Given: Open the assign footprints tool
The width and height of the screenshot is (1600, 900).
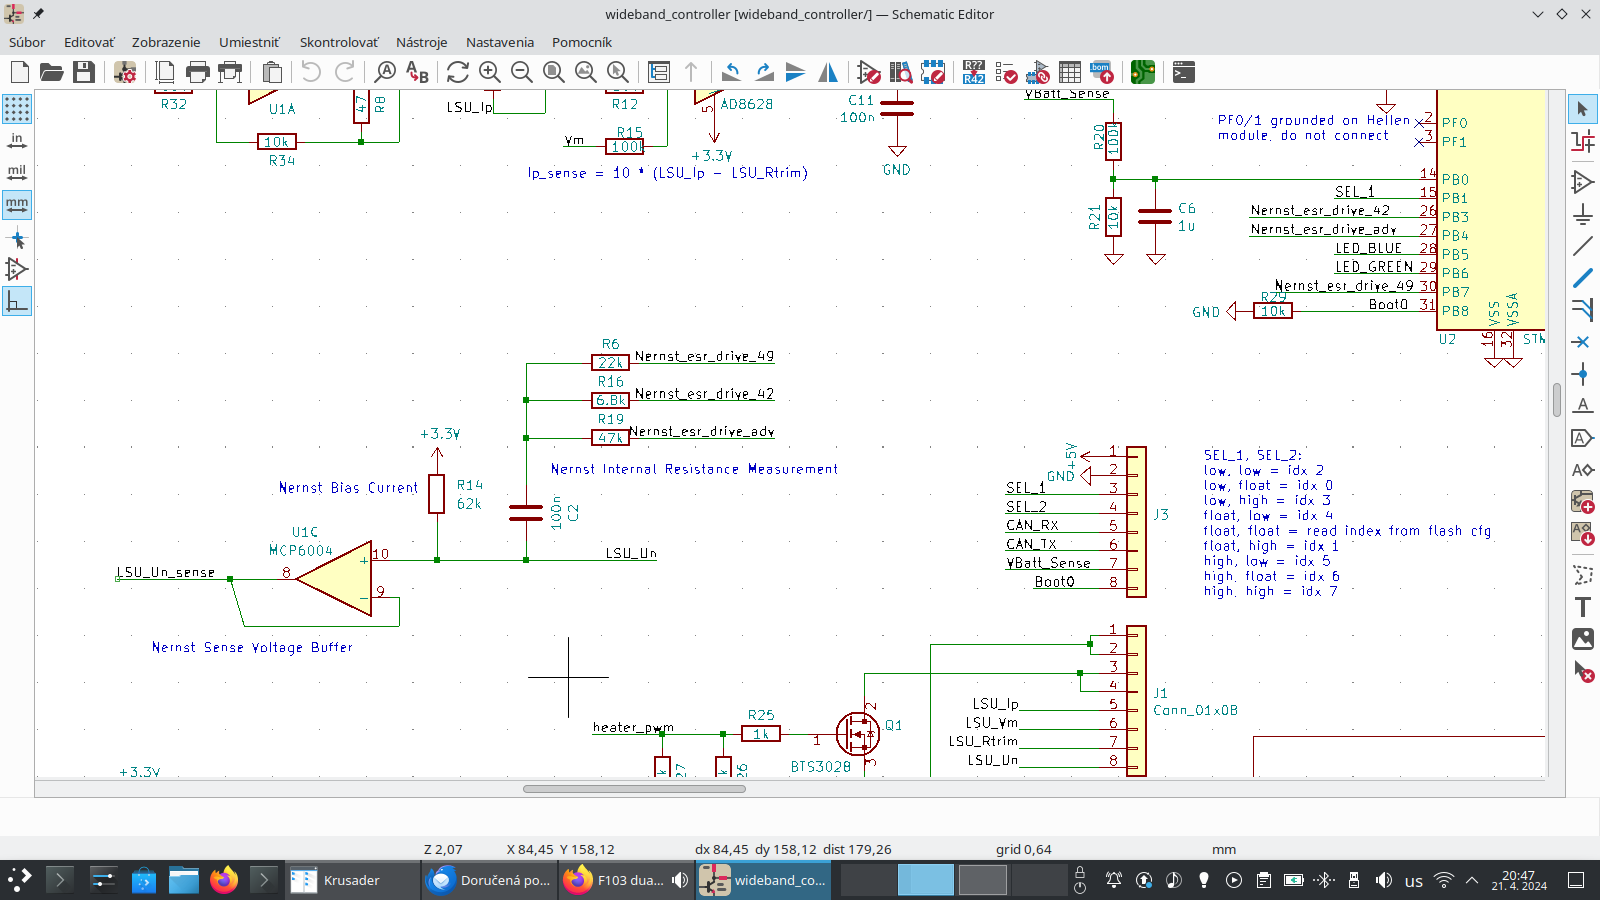Looking at the screenshot, I should click(1038, 72).
